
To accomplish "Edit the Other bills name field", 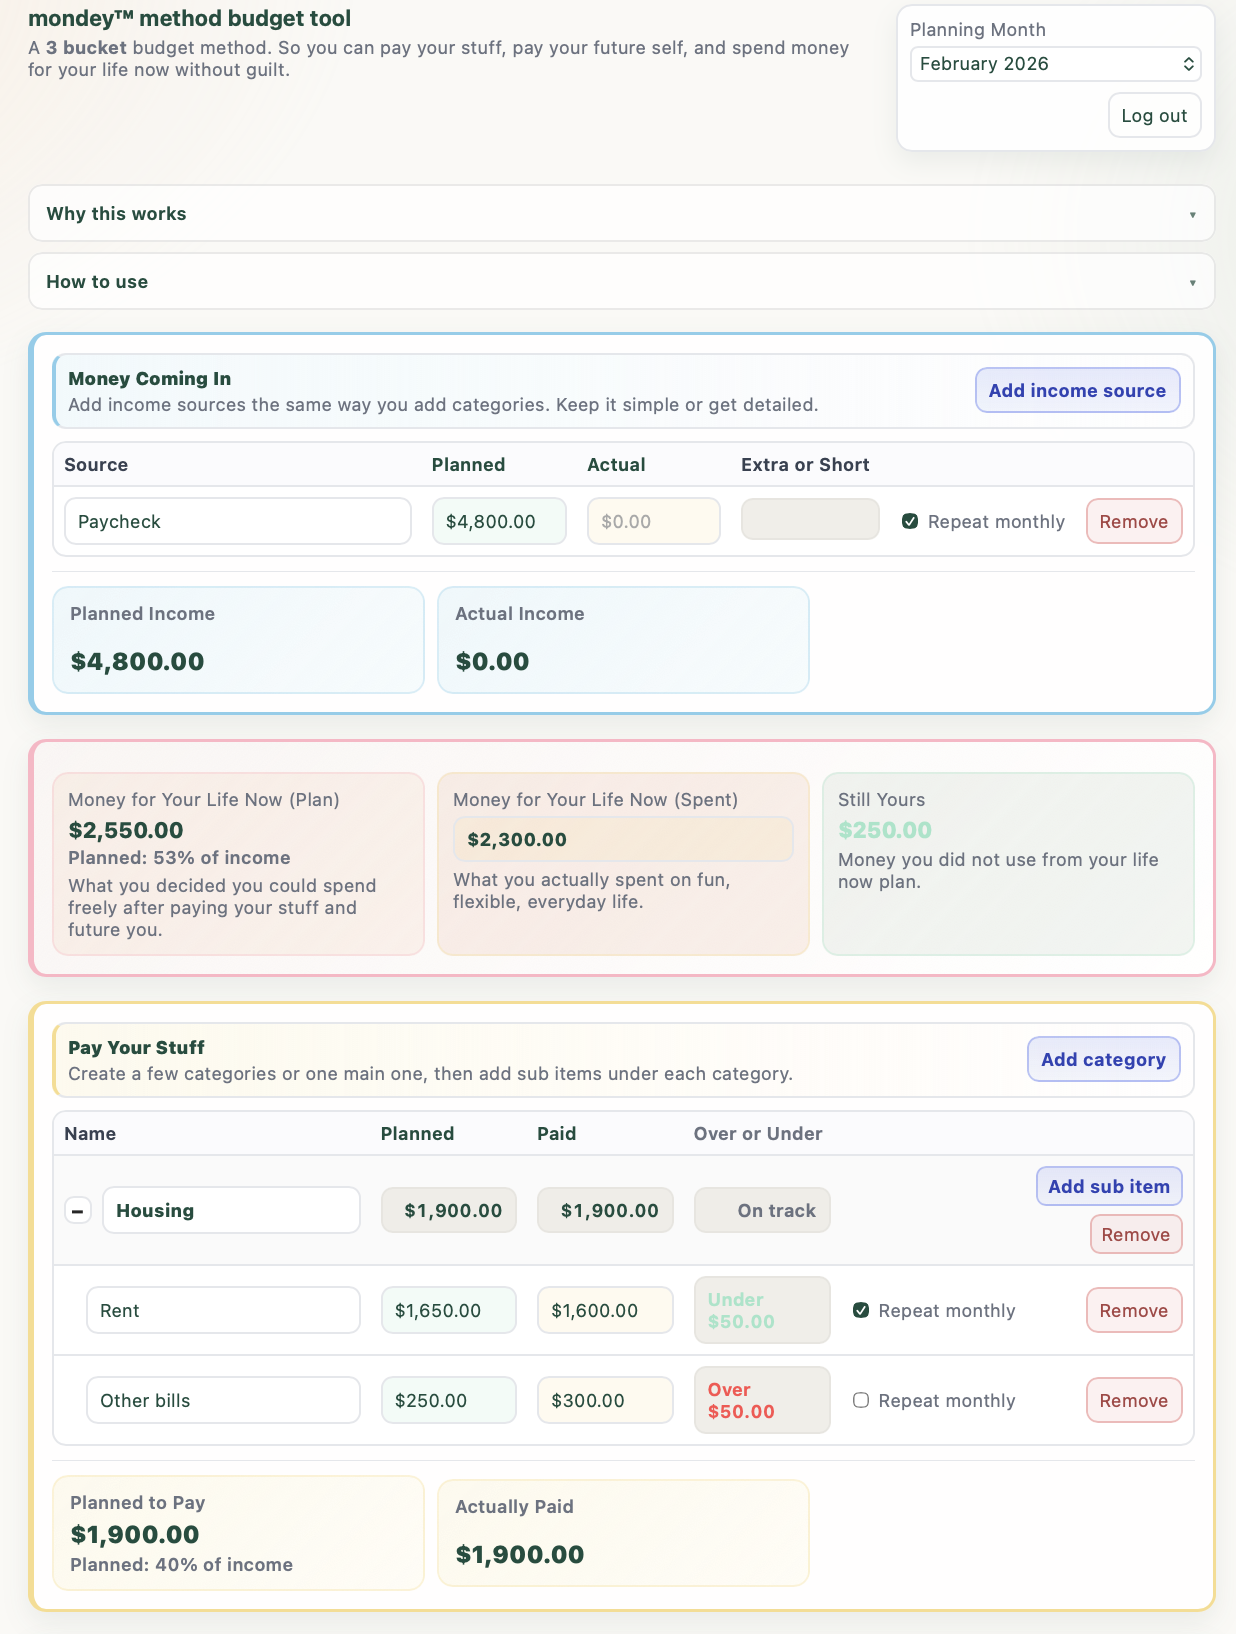I will pos(223,1400).
